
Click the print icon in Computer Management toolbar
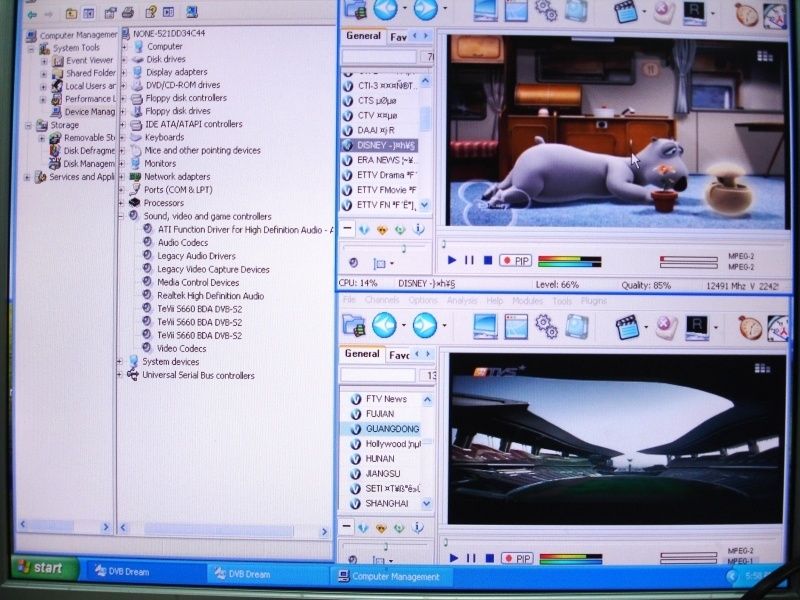(x=127, y=13)
